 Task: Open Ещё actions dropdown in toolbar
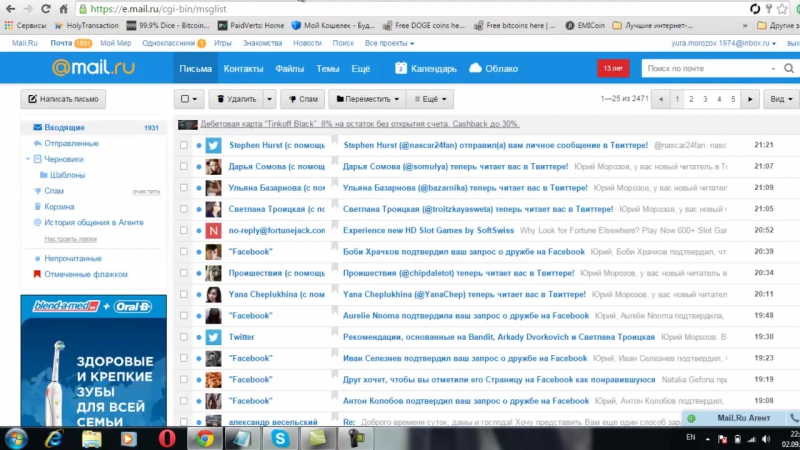430,99
